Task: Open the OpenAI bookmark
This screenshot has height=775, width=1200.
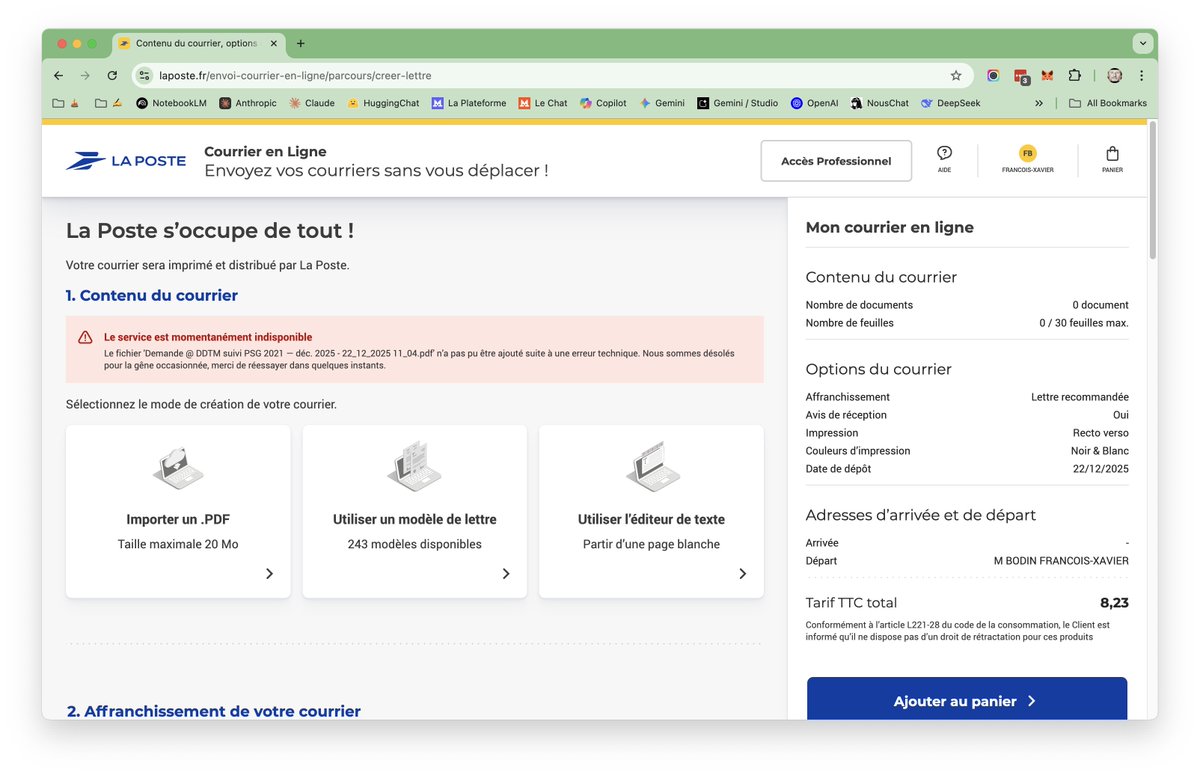Action: click(x=814, y=103)
